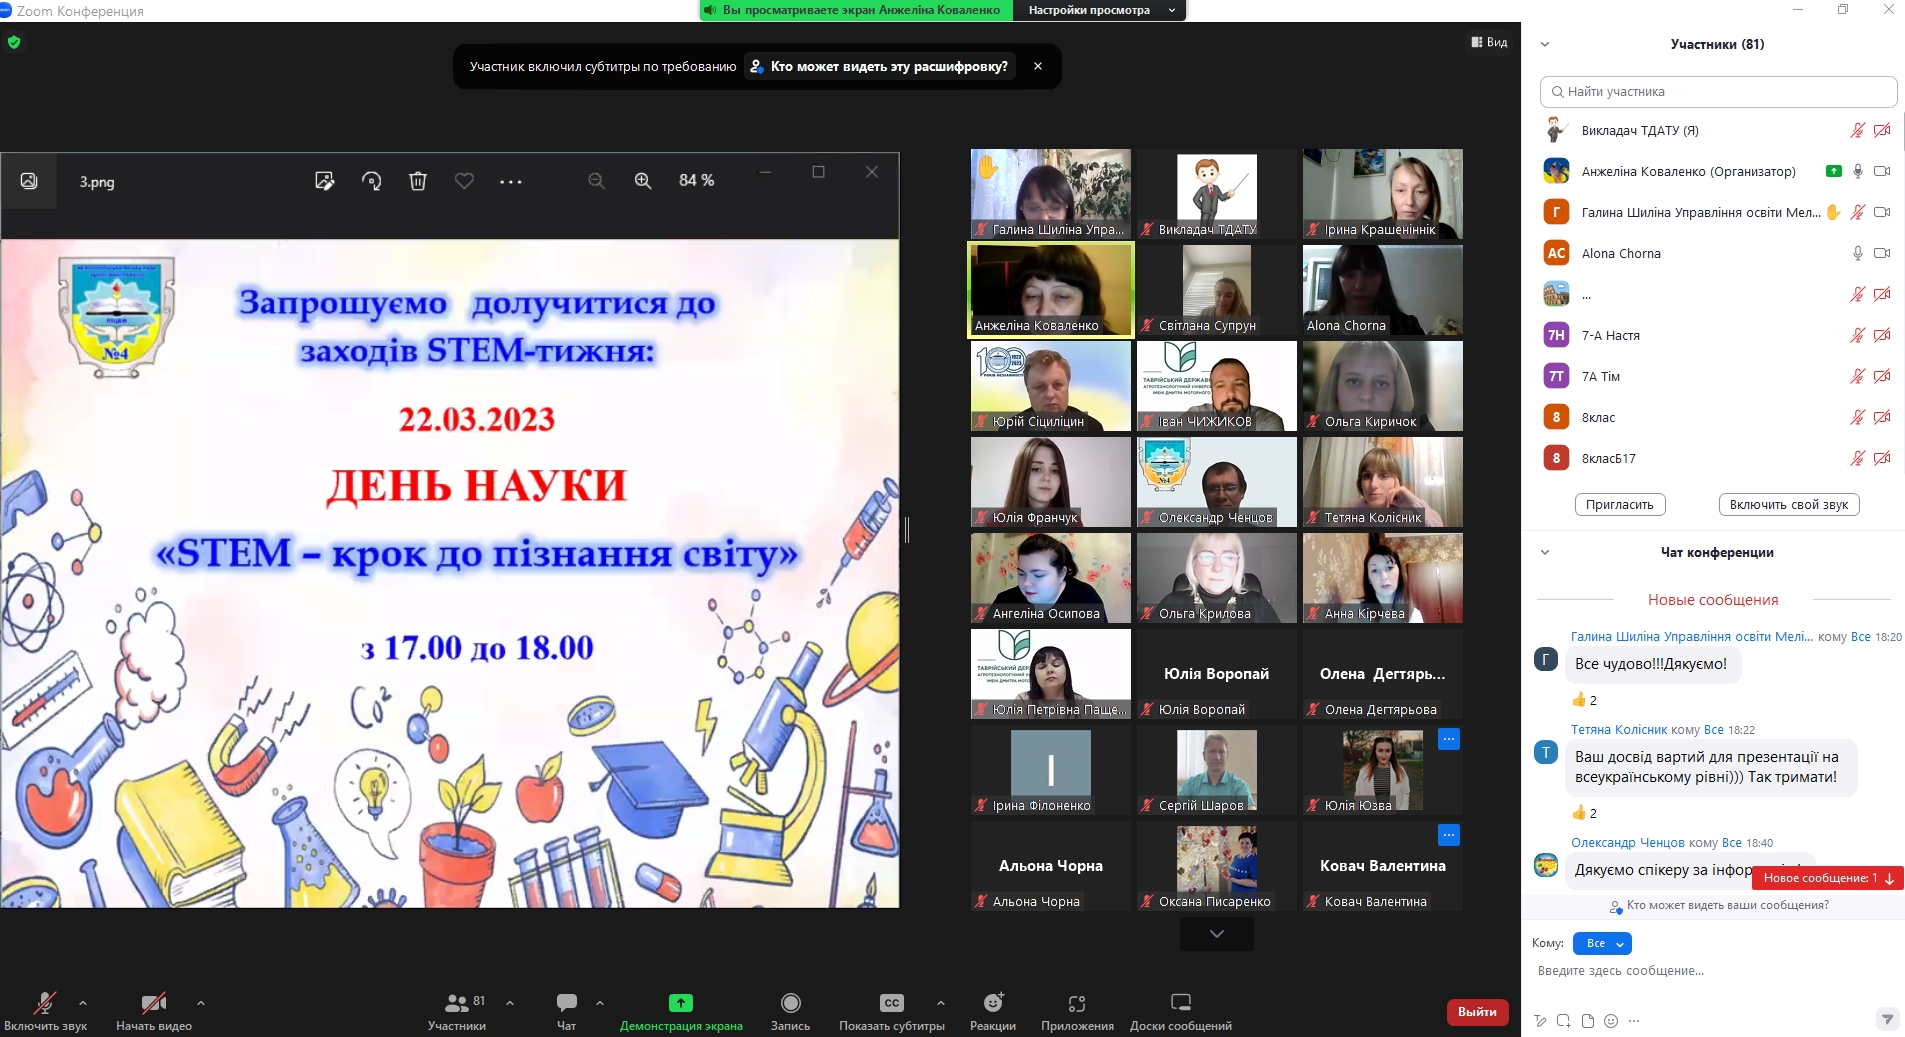Open the arrow menu beside Чат
This screenshot has width=1905, height=1037.
coord(600,1002)
